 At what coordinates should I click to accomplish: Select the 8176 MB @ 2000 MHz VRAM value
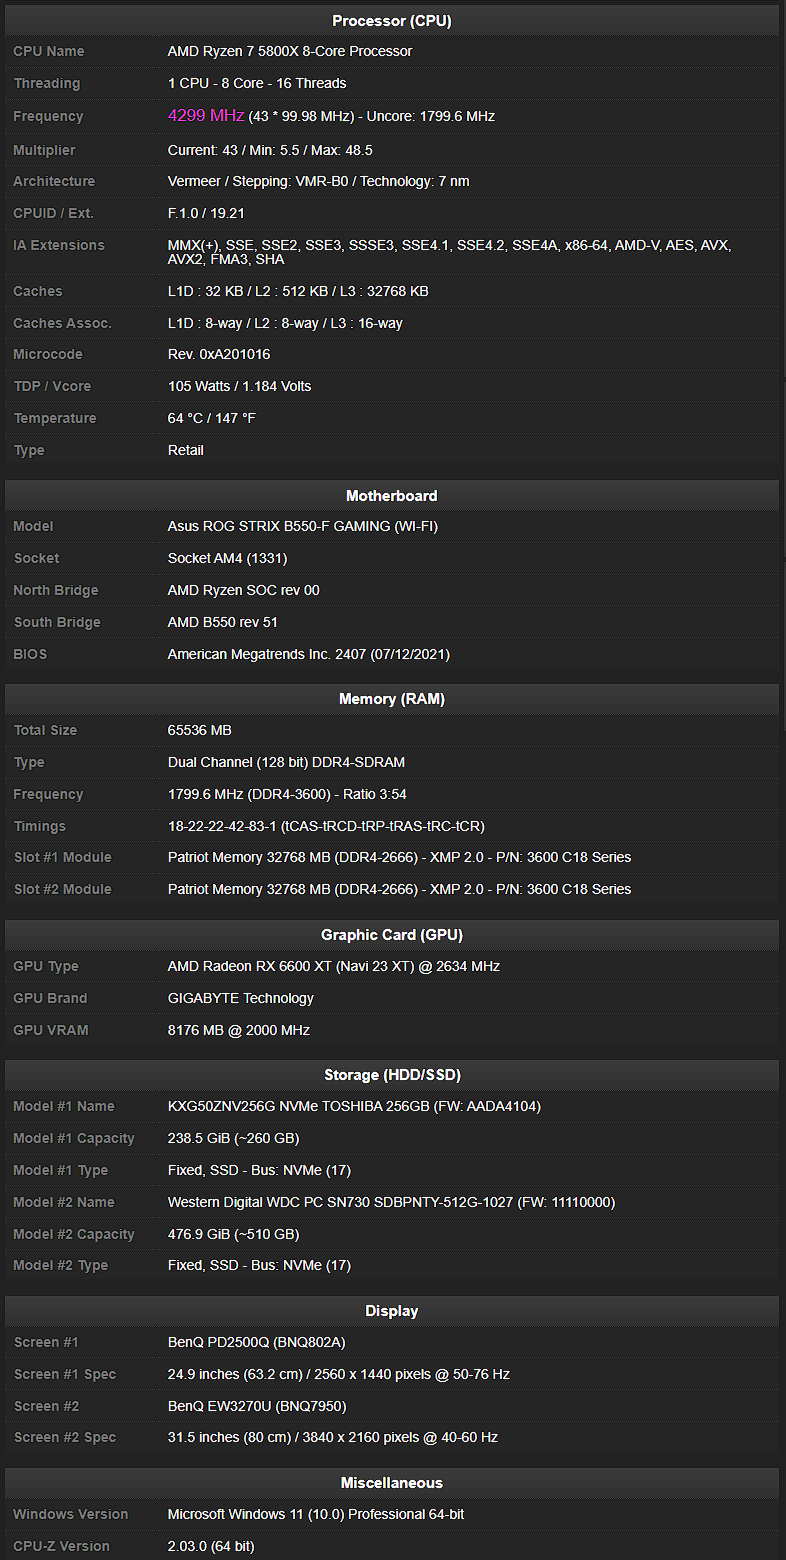pyautogui.click(x=239, y=1030)
